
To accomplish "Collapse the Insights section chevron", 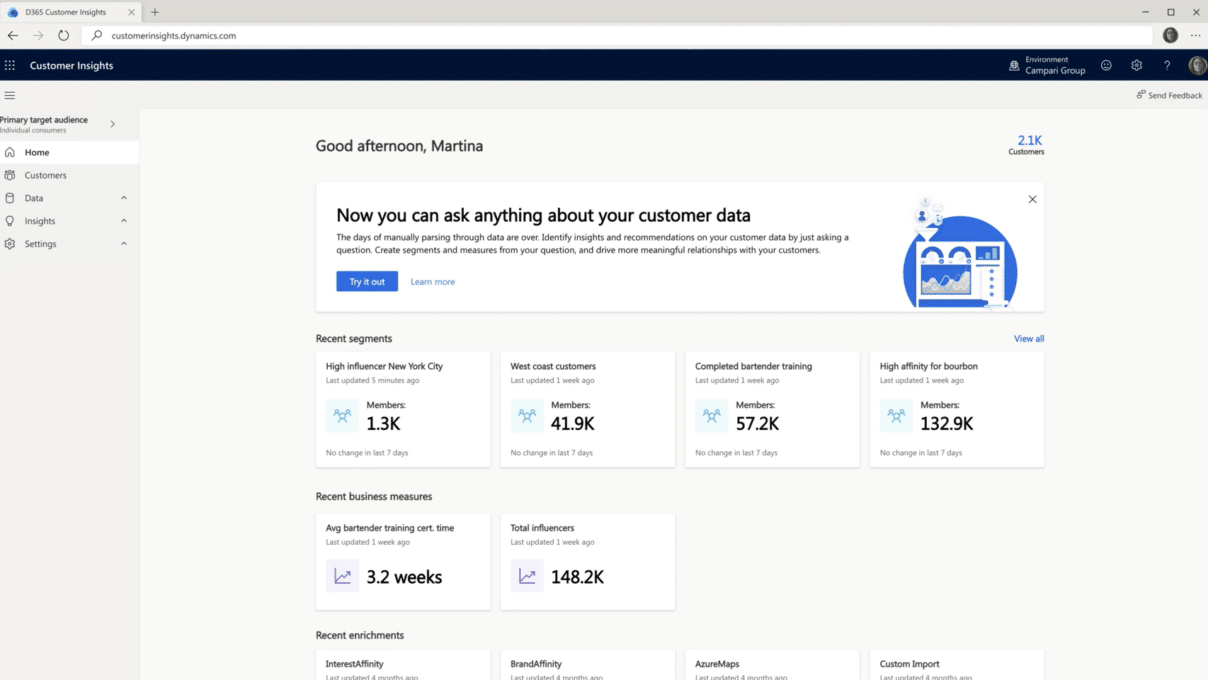I will (124, 221).
